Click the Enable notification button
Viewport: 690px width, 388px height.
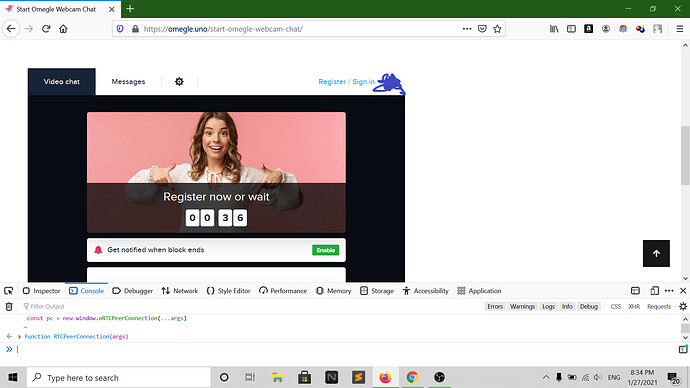326,250
